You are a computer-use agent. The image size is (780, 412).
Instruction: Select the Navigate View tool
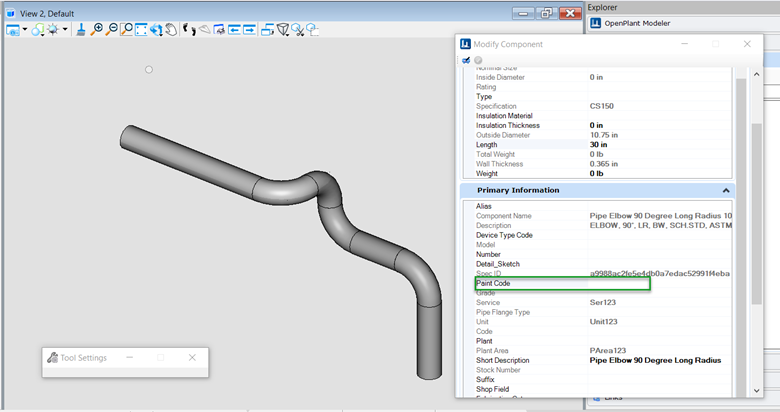[x=219, y=30]
